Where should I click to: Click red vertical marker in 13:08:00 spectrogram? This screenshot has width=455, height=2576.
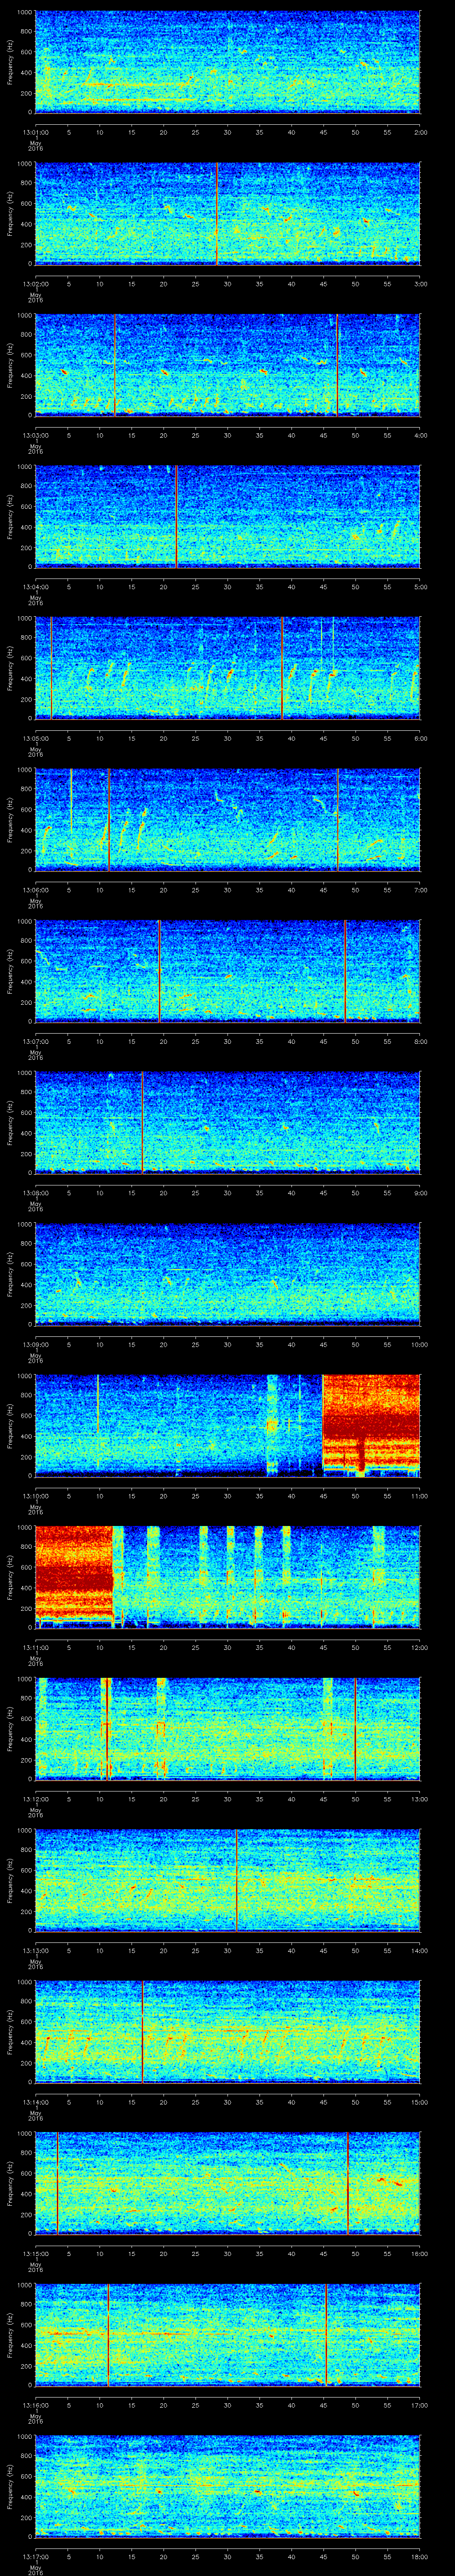point(143,1123)
